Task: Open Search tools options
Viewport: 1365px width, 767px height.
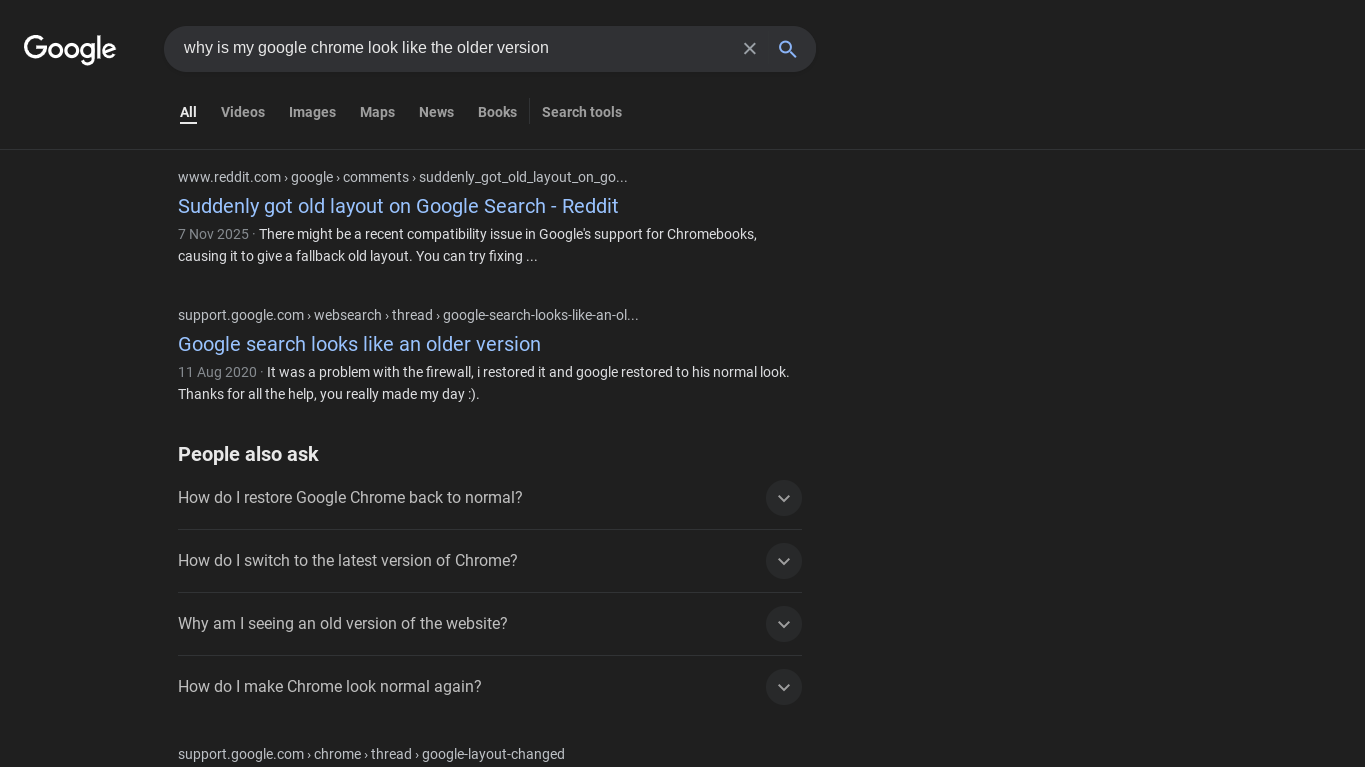Action: point(582,112)
